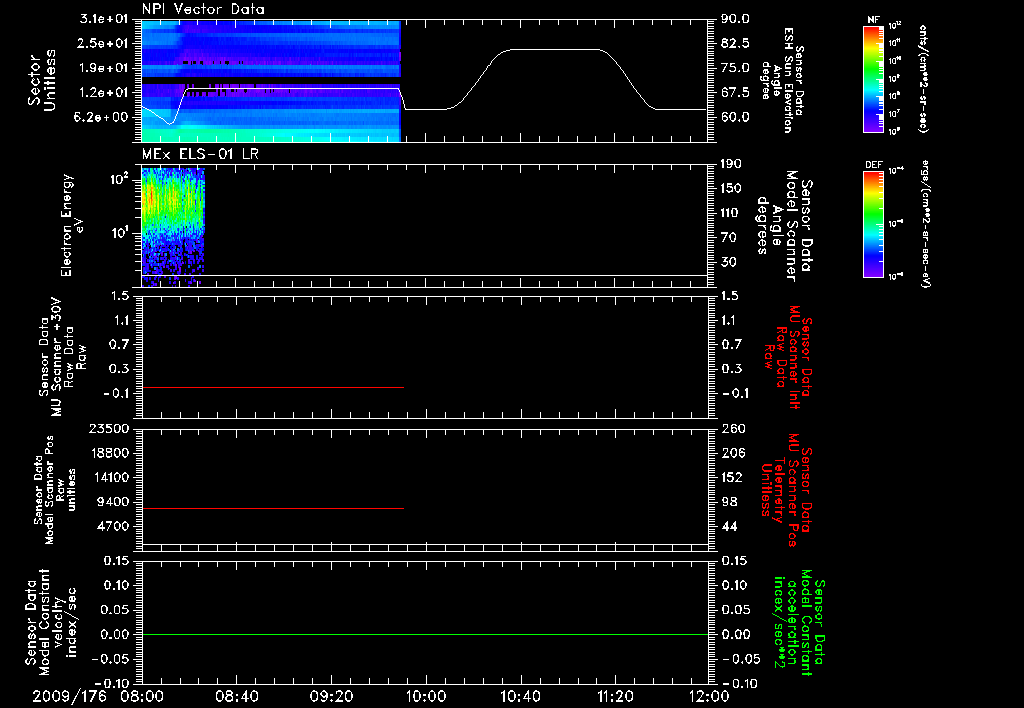Click the NPI sector spectrogram data

point(271,81)
